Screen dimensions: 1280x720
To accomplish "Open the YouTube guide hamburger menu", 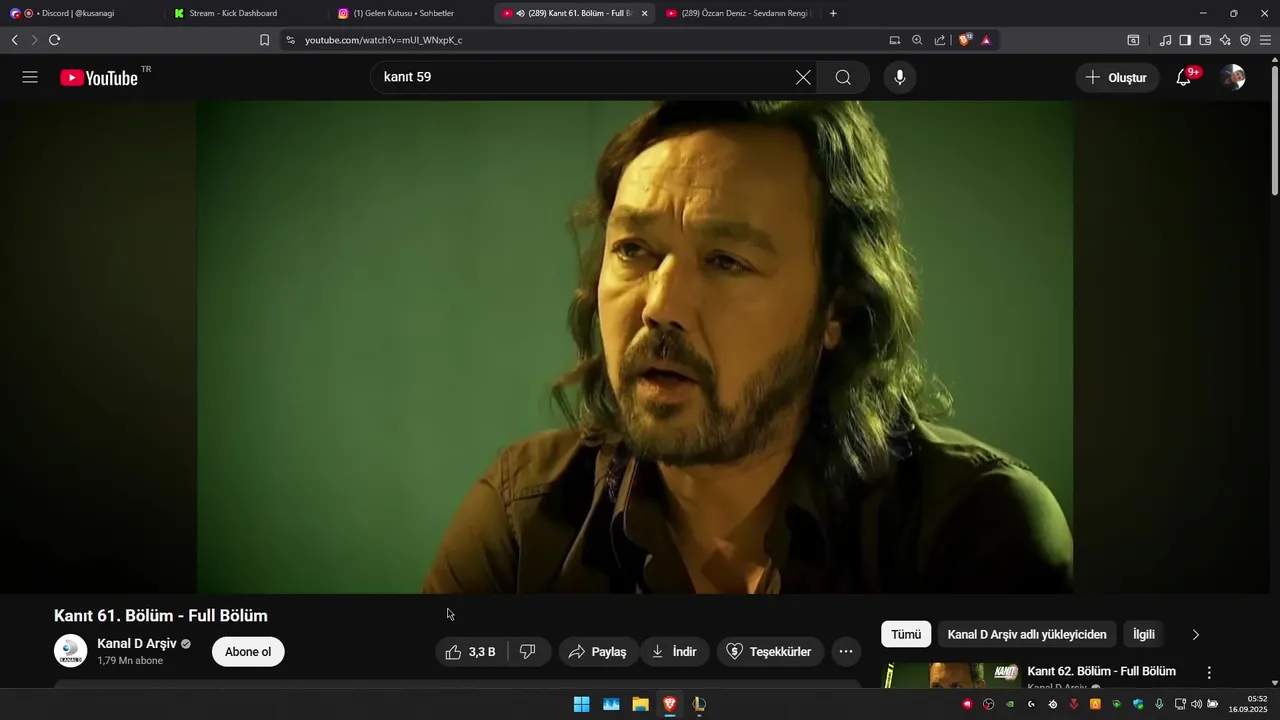I will tap(30, 77).
